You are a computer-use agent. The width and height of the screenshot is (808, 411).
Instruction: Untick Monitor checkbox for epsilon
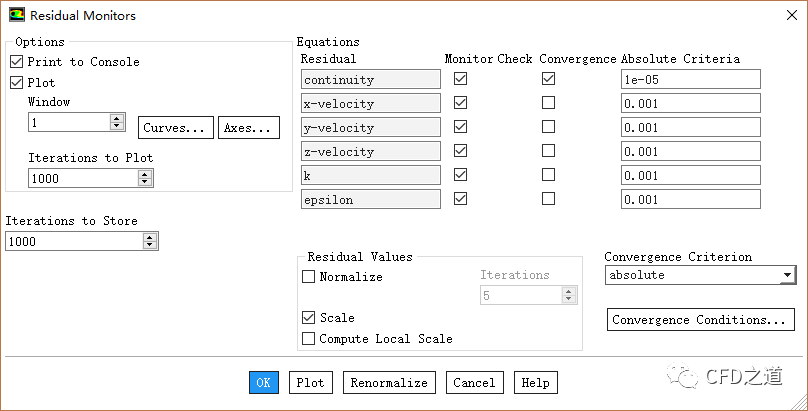(460, 199)
